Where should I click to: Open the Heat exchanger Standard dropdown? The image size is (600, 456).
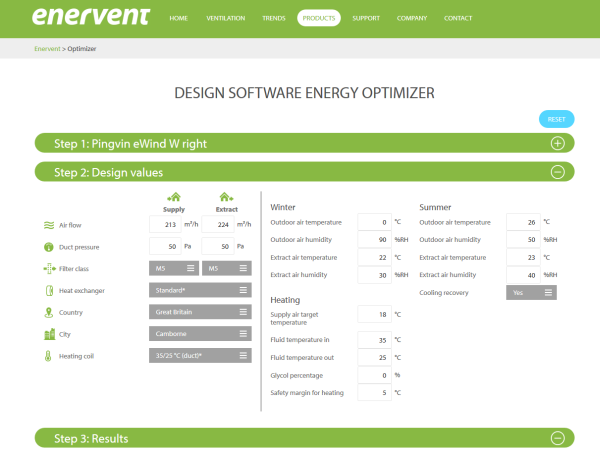(200, 290)
